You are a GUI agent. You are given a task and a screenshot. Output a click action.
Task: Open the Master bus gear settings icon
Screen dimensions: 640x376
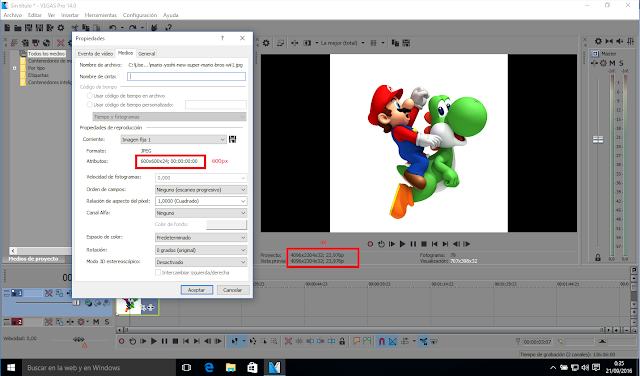(598, 41)
